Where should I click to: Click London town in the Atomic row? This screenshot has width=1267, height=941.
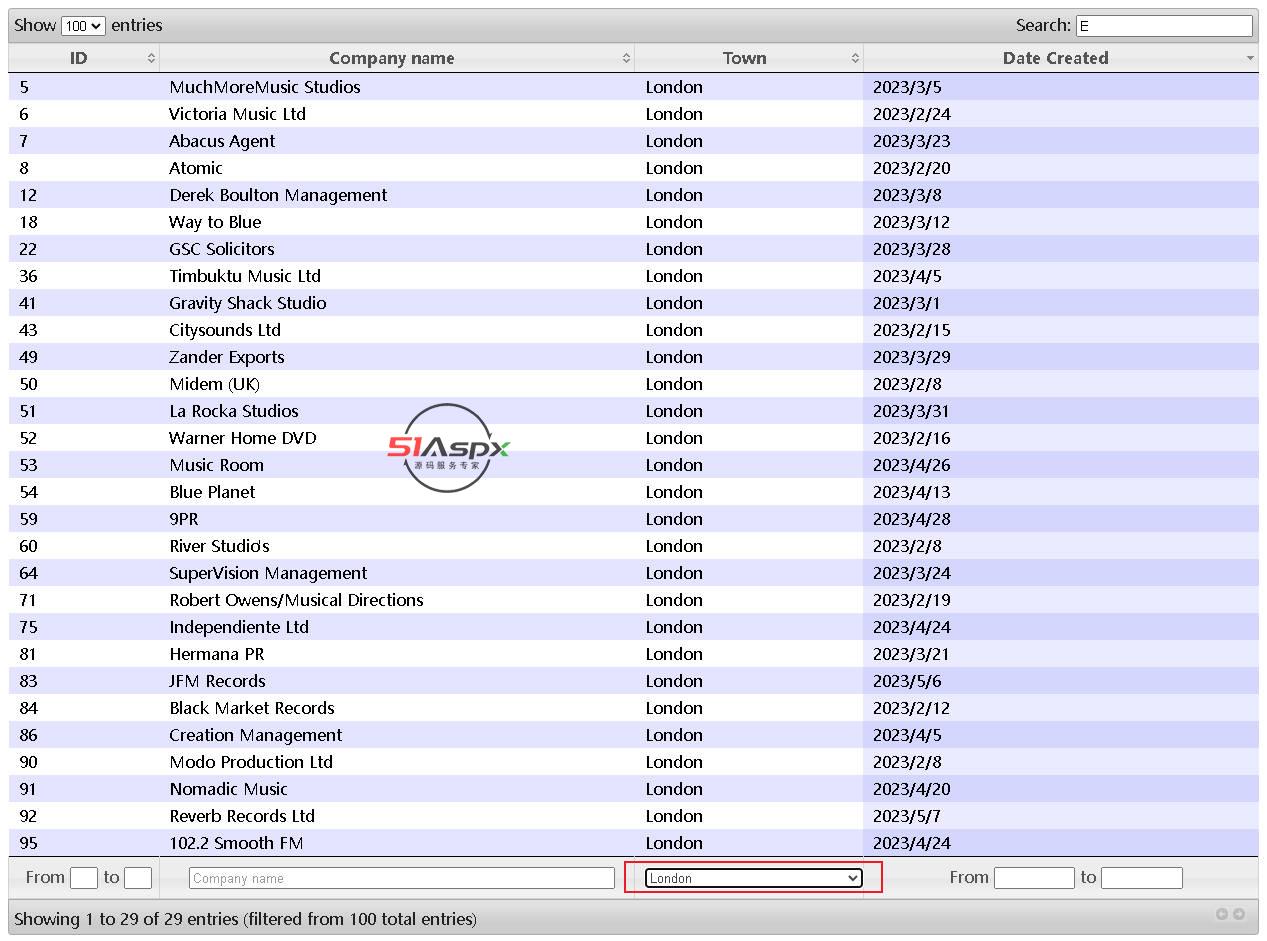pyautogui.click(x=674, y=168)
